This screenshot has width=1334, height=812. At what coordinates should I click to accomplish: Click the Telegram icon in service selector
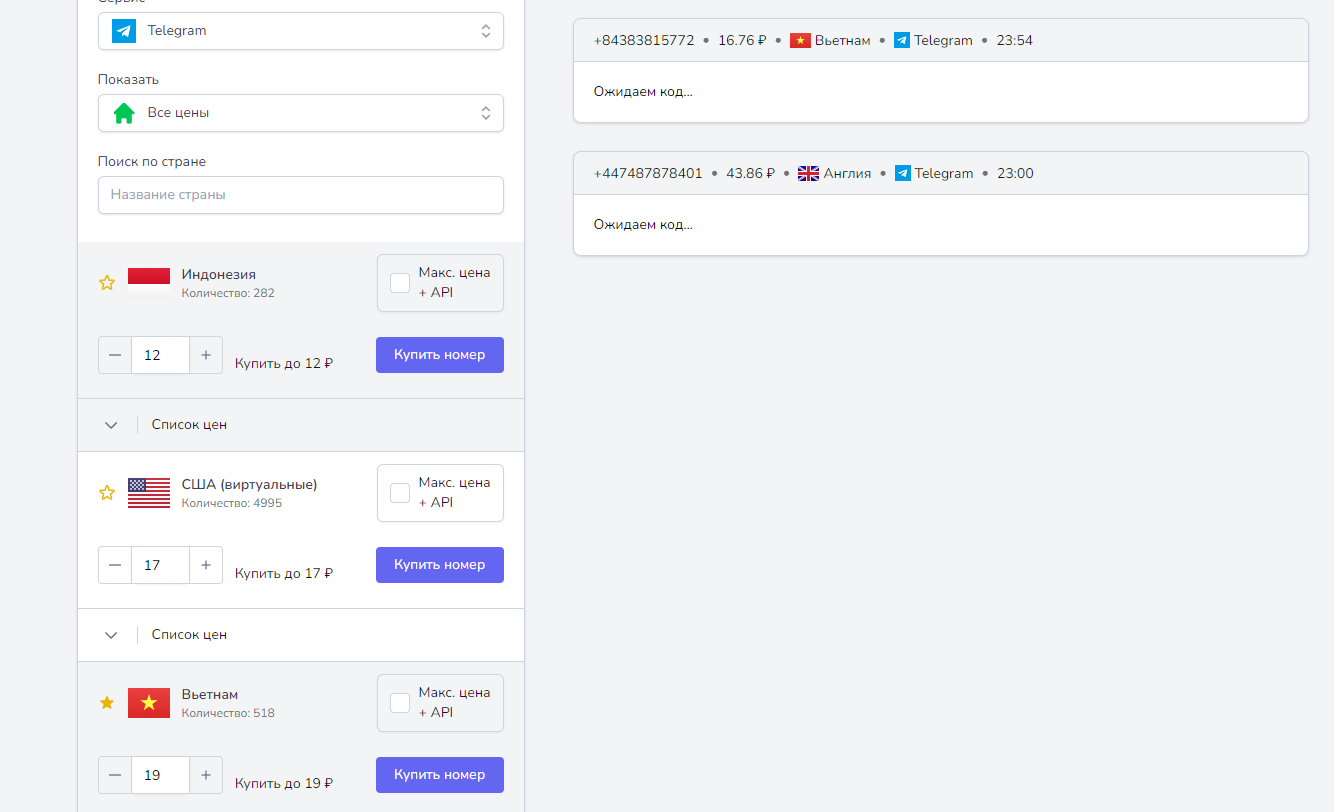[x=124, y=31]
